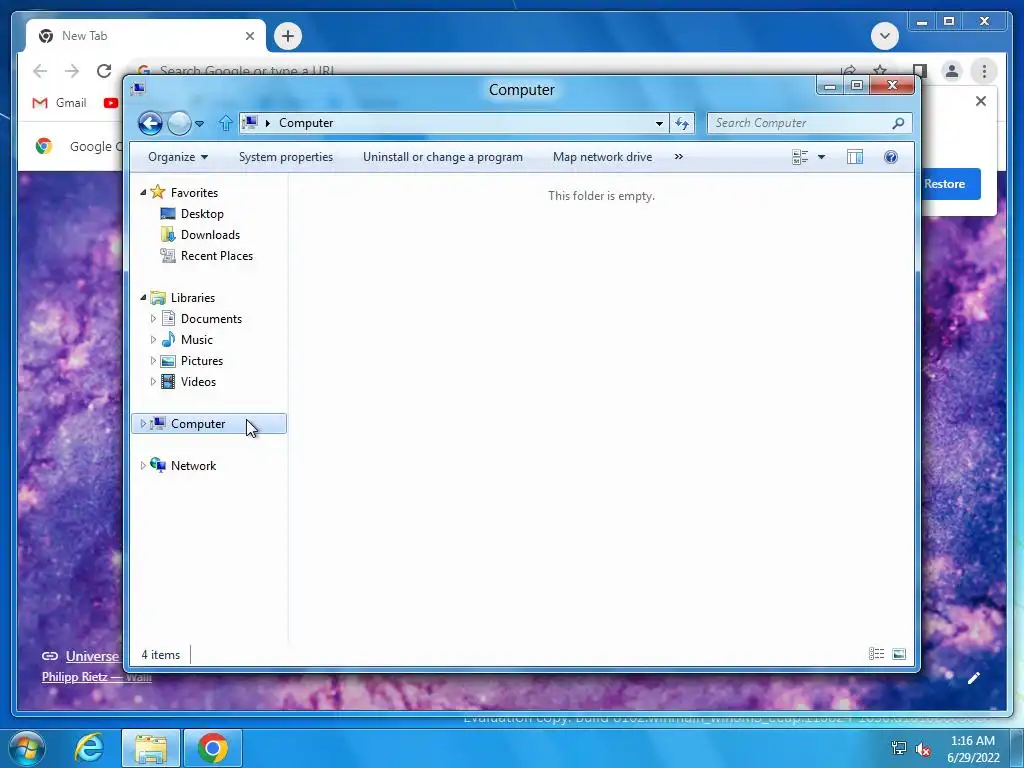Open the address bar previous locations dropdown
The image size is (1024, 768).
[x=659, y=123]
